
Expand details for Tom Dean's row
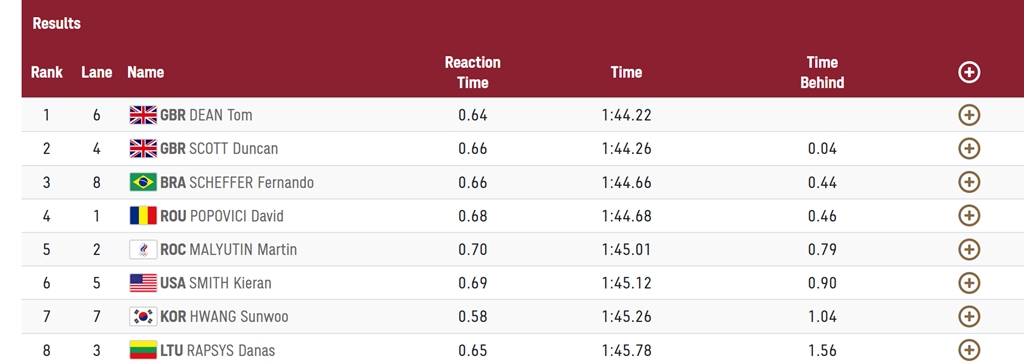pyautogui.click(x=968, y=115)
